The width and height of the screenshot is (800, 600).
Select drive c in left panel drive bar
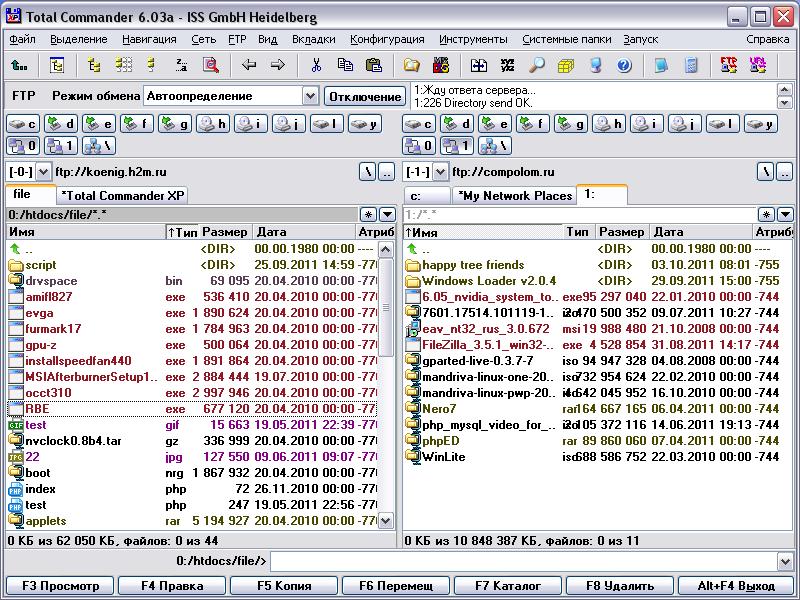coord(24,124)
